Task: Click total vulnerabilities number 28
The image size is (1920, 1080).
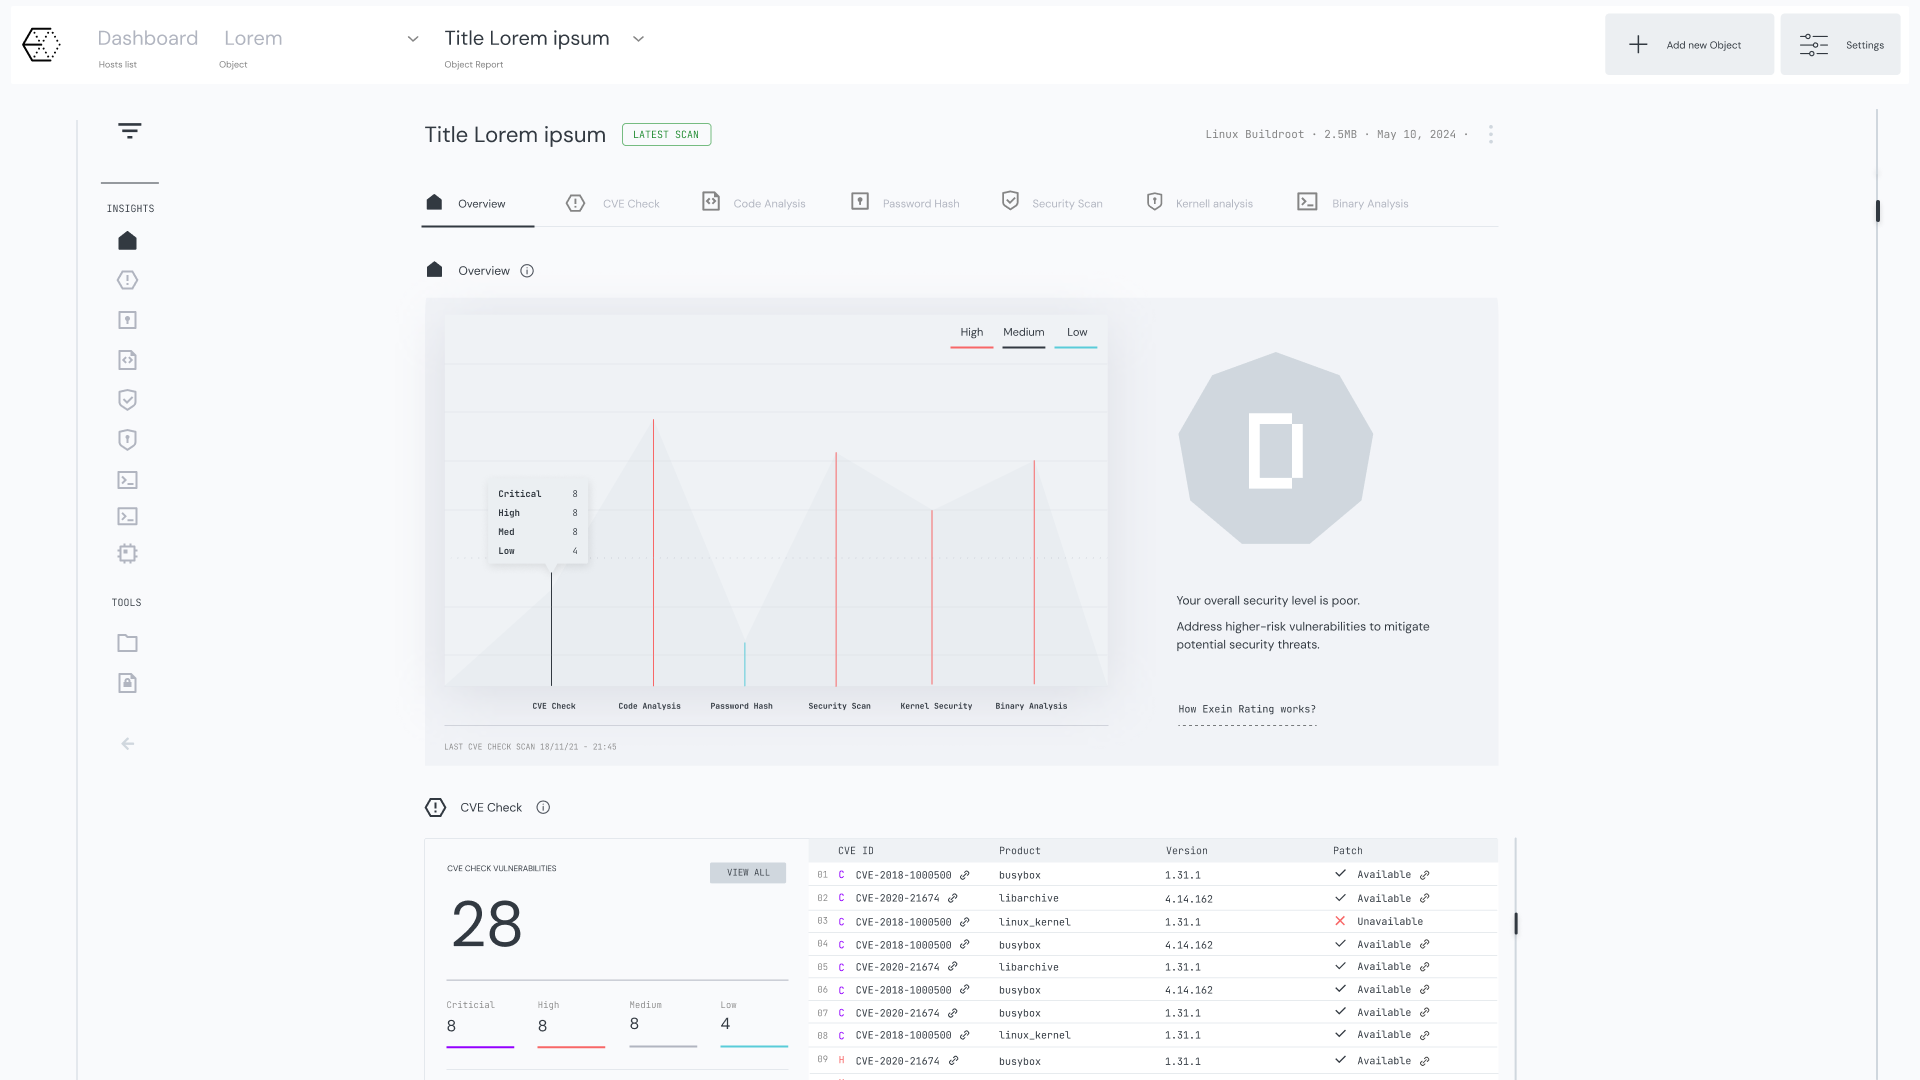Action: pos(486,924)
